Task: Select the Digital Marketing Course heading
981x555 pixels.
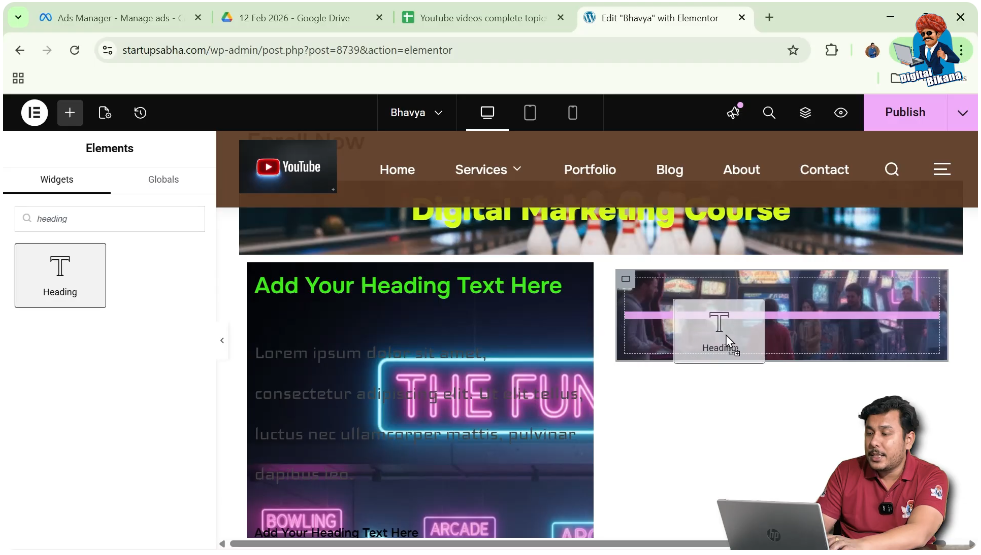Action: tap(601, 211)
